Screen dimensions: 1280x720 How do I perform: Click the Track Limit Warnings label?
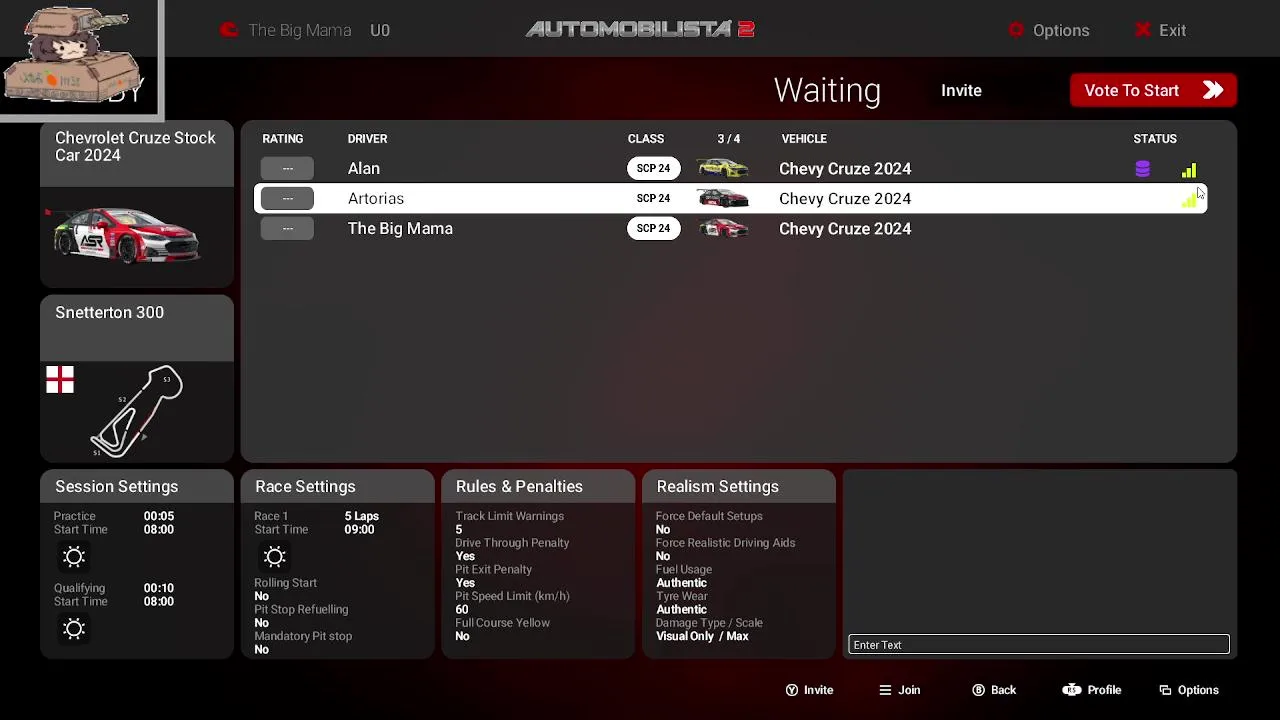510,516
